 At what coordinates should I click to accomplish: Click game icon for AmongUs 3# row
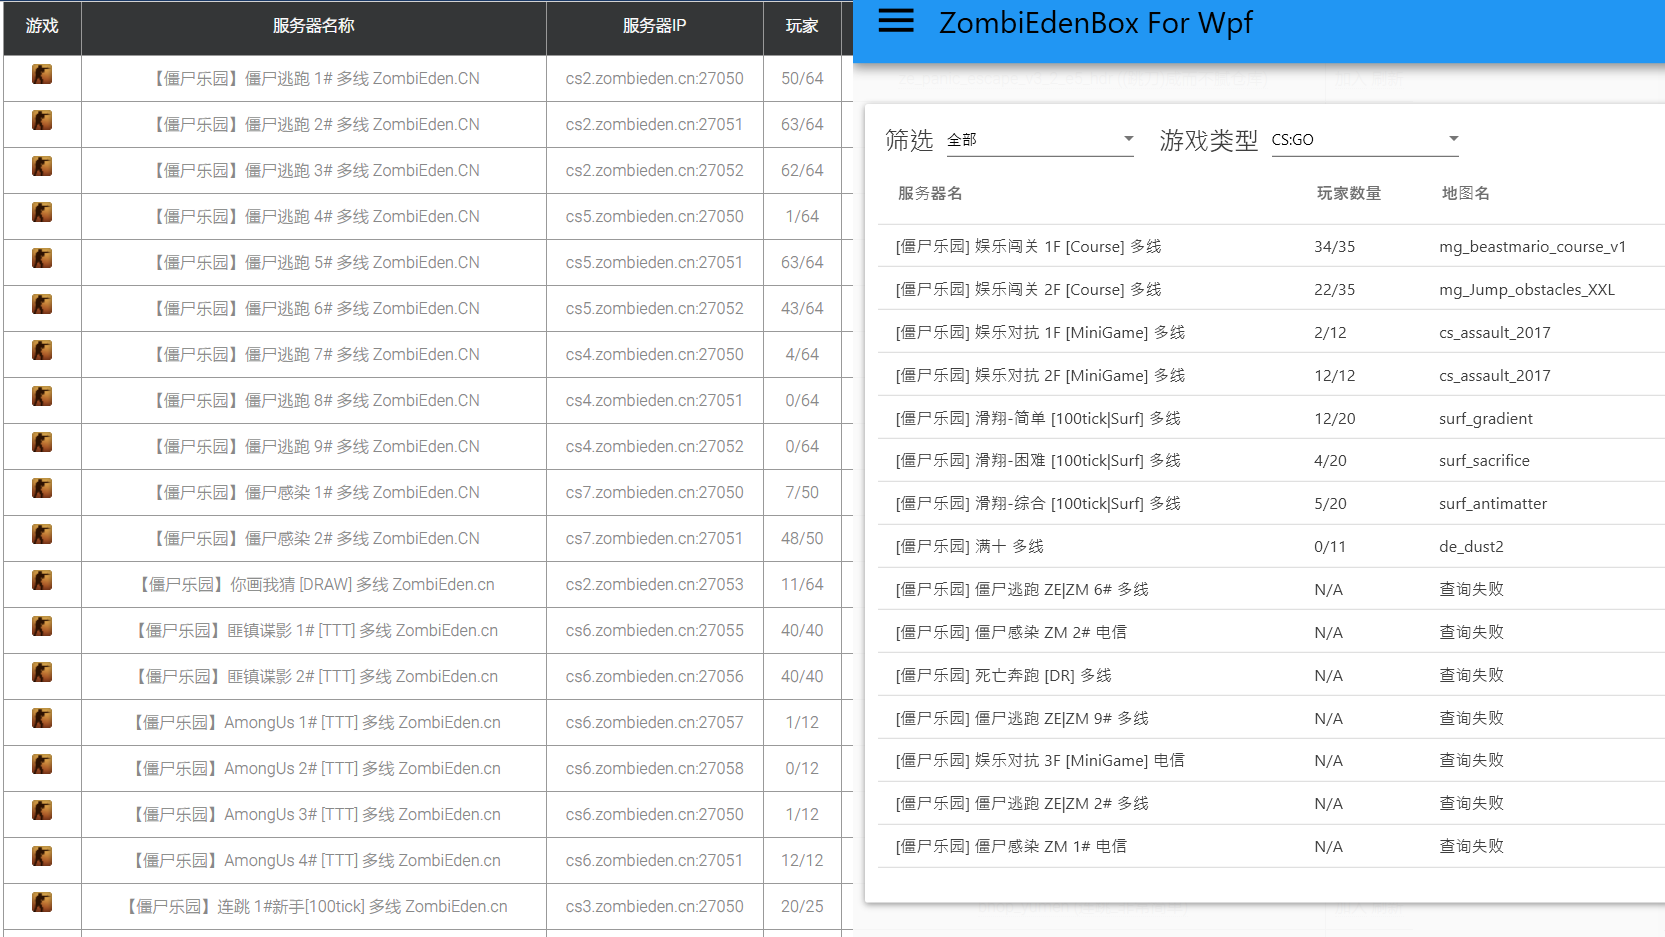(x=42, y=810)
